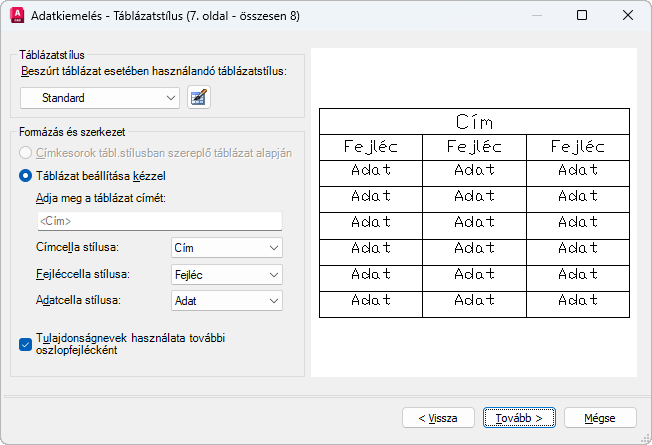
Task: Click the middle Fejléc cell in preview
Action: (x=474, y=147)
